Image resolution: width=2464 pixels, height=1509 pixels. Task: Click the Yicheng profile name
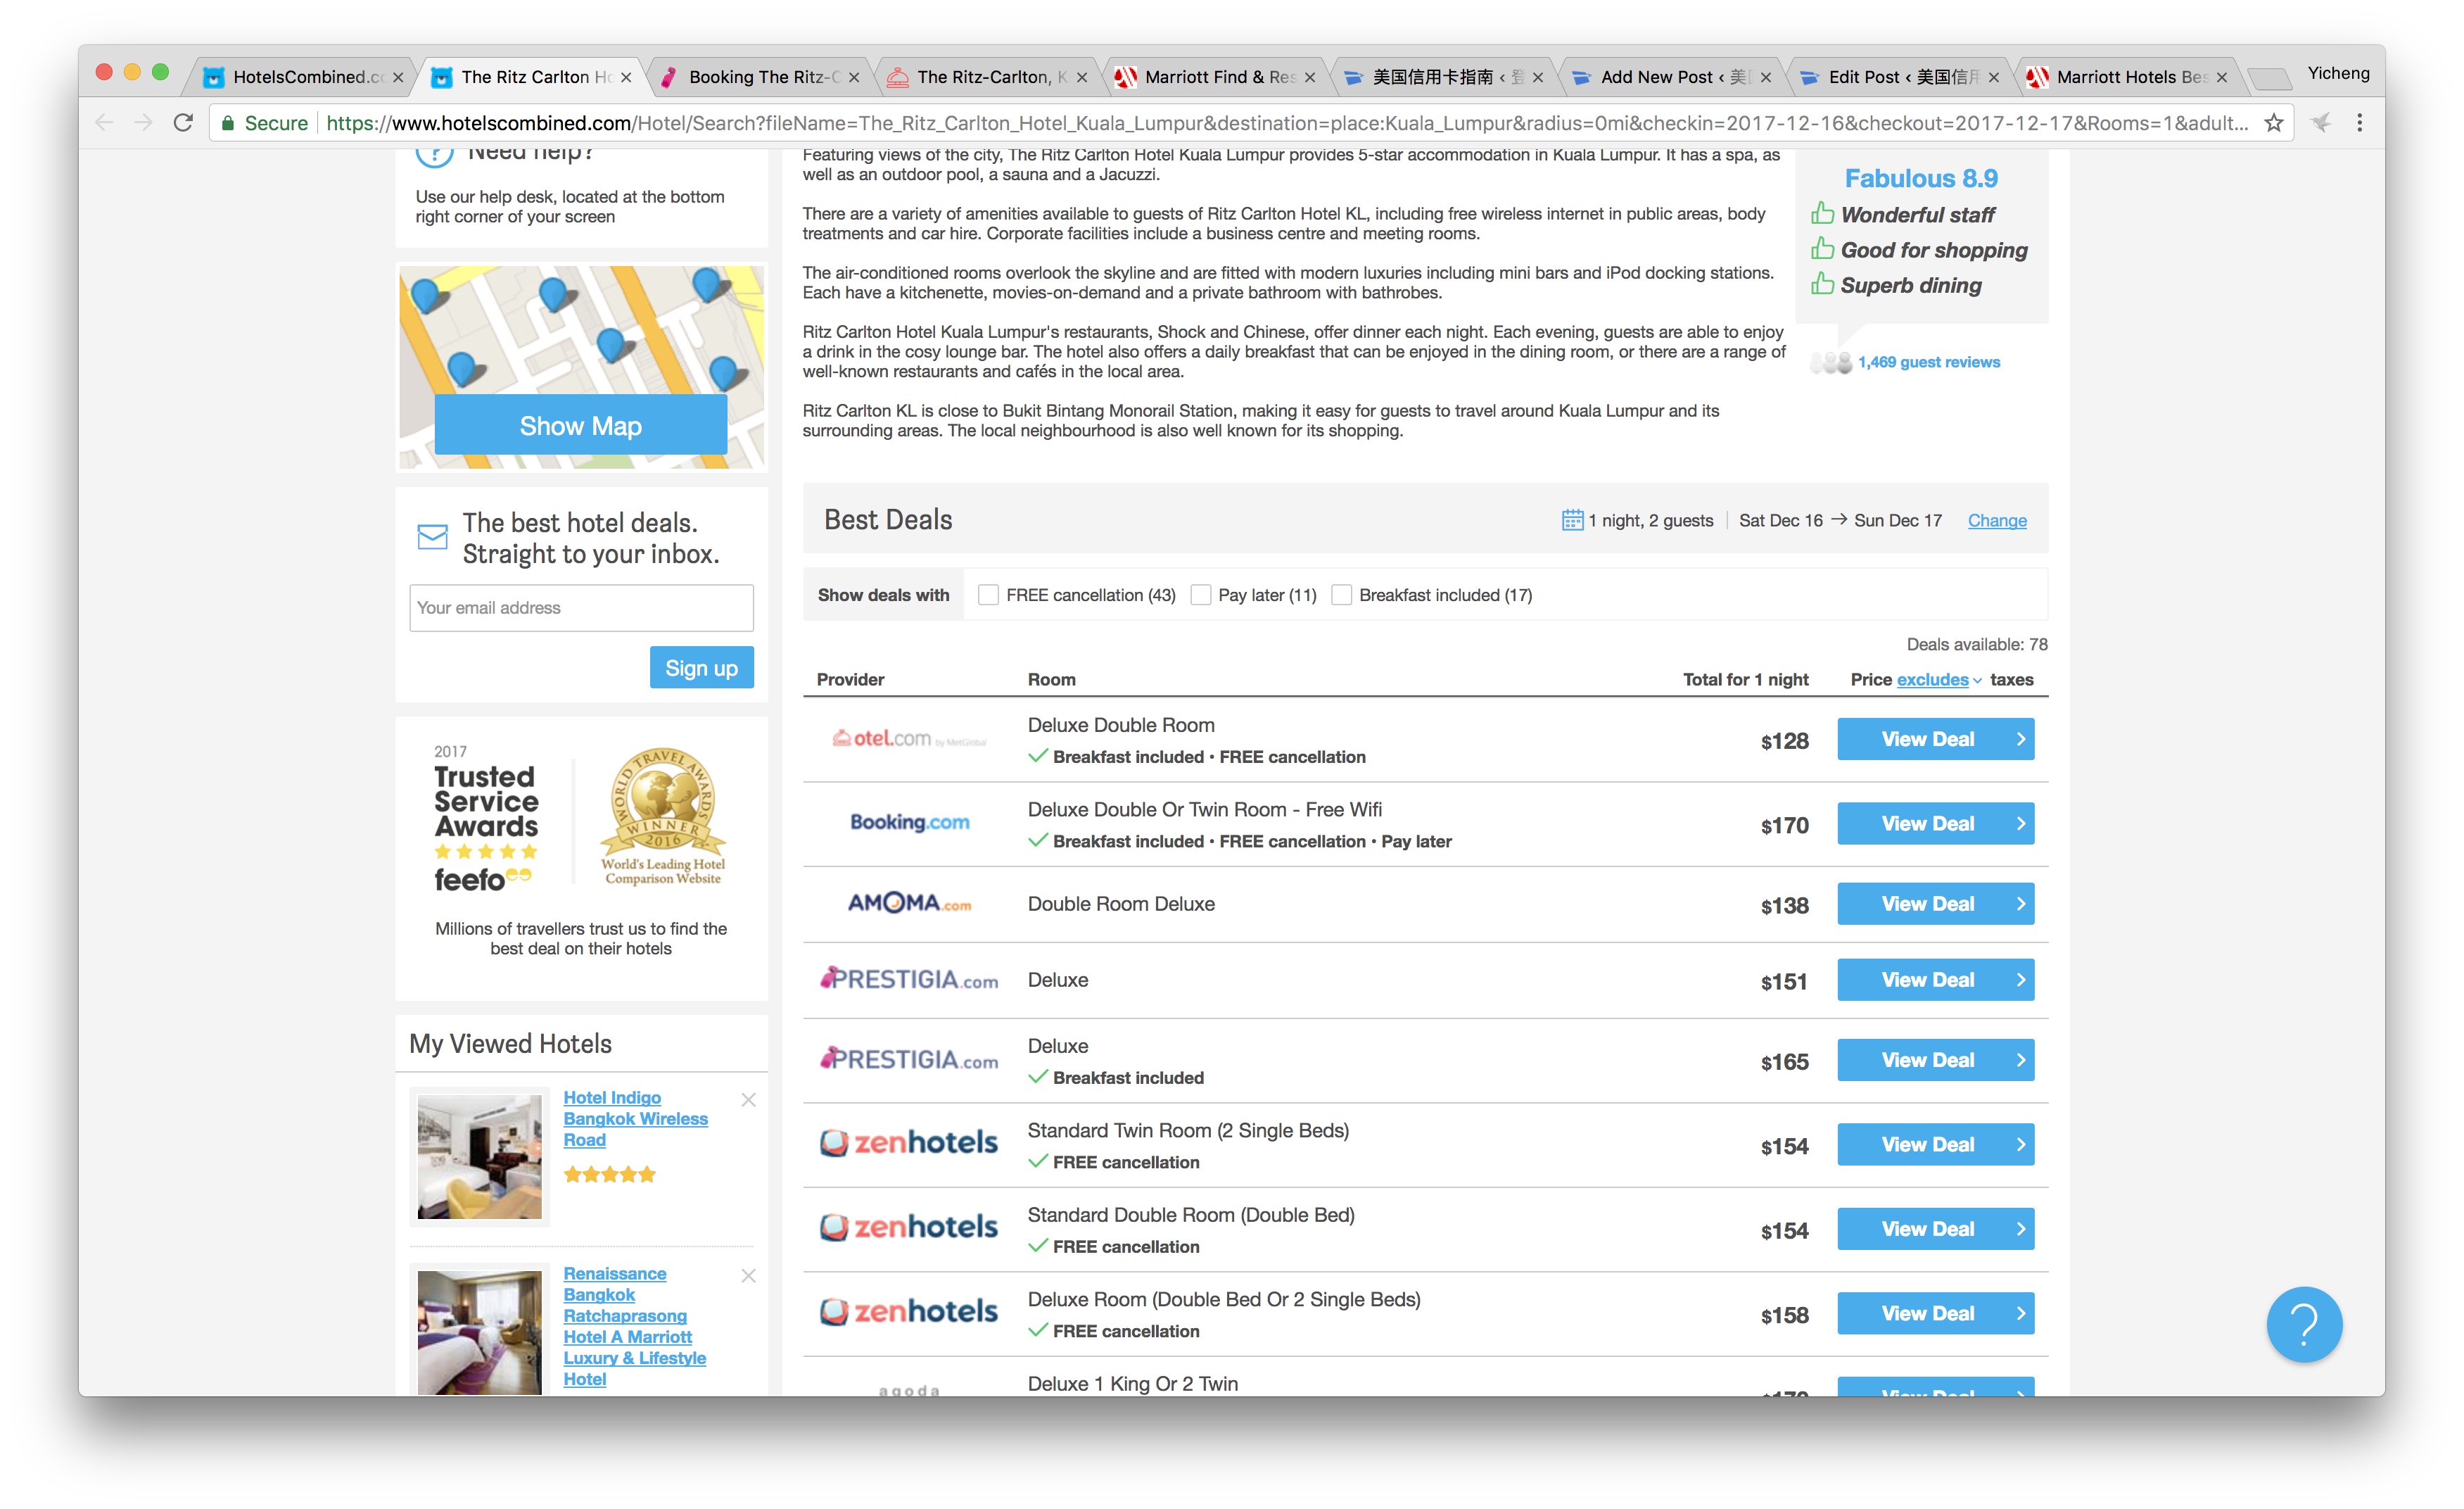2338,73
